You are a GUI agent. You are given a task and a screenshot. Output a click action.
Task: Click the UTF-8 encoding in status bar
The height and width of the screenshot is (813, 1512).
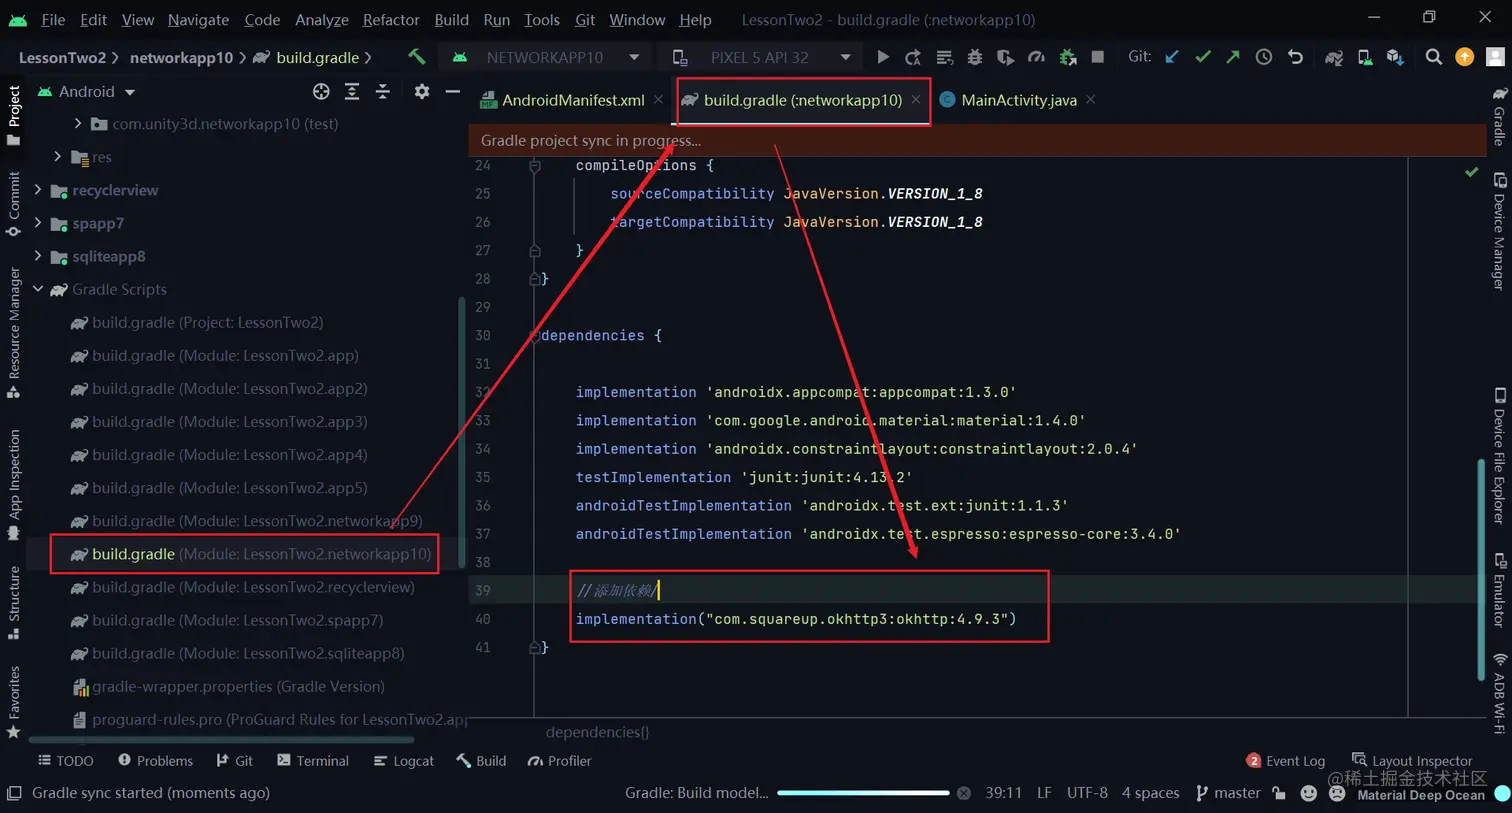coord(1087,793)
